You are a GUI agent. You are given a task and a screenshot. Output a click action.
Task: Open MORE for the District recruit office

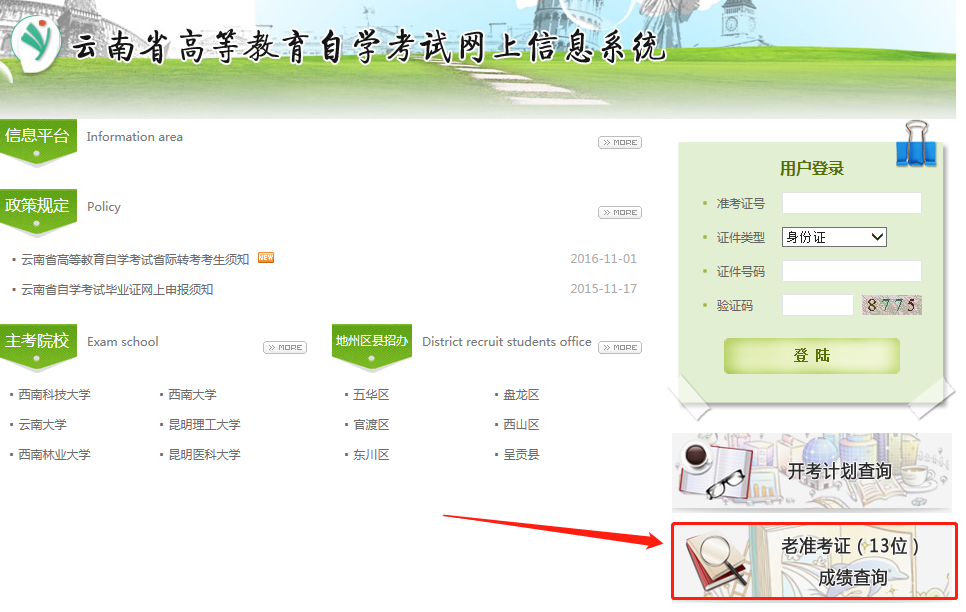click(x=620, y=348)
